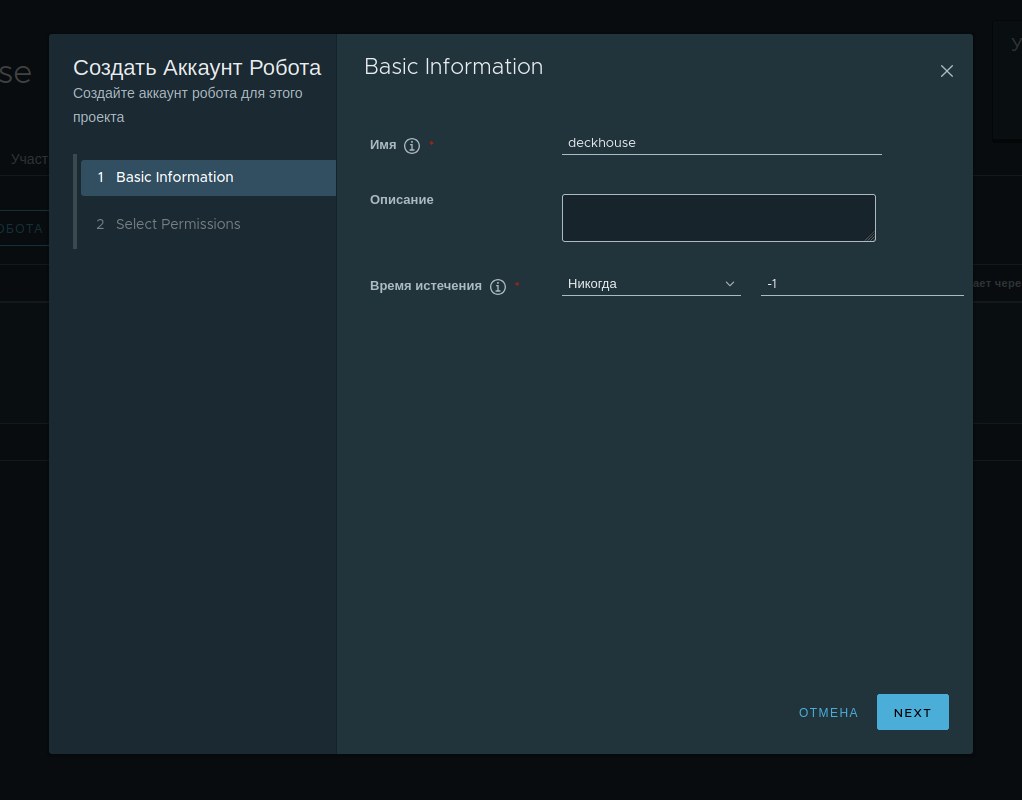Expand the expiration time options list
Viewport: 1022px width, 800px height.
(650, 283)
